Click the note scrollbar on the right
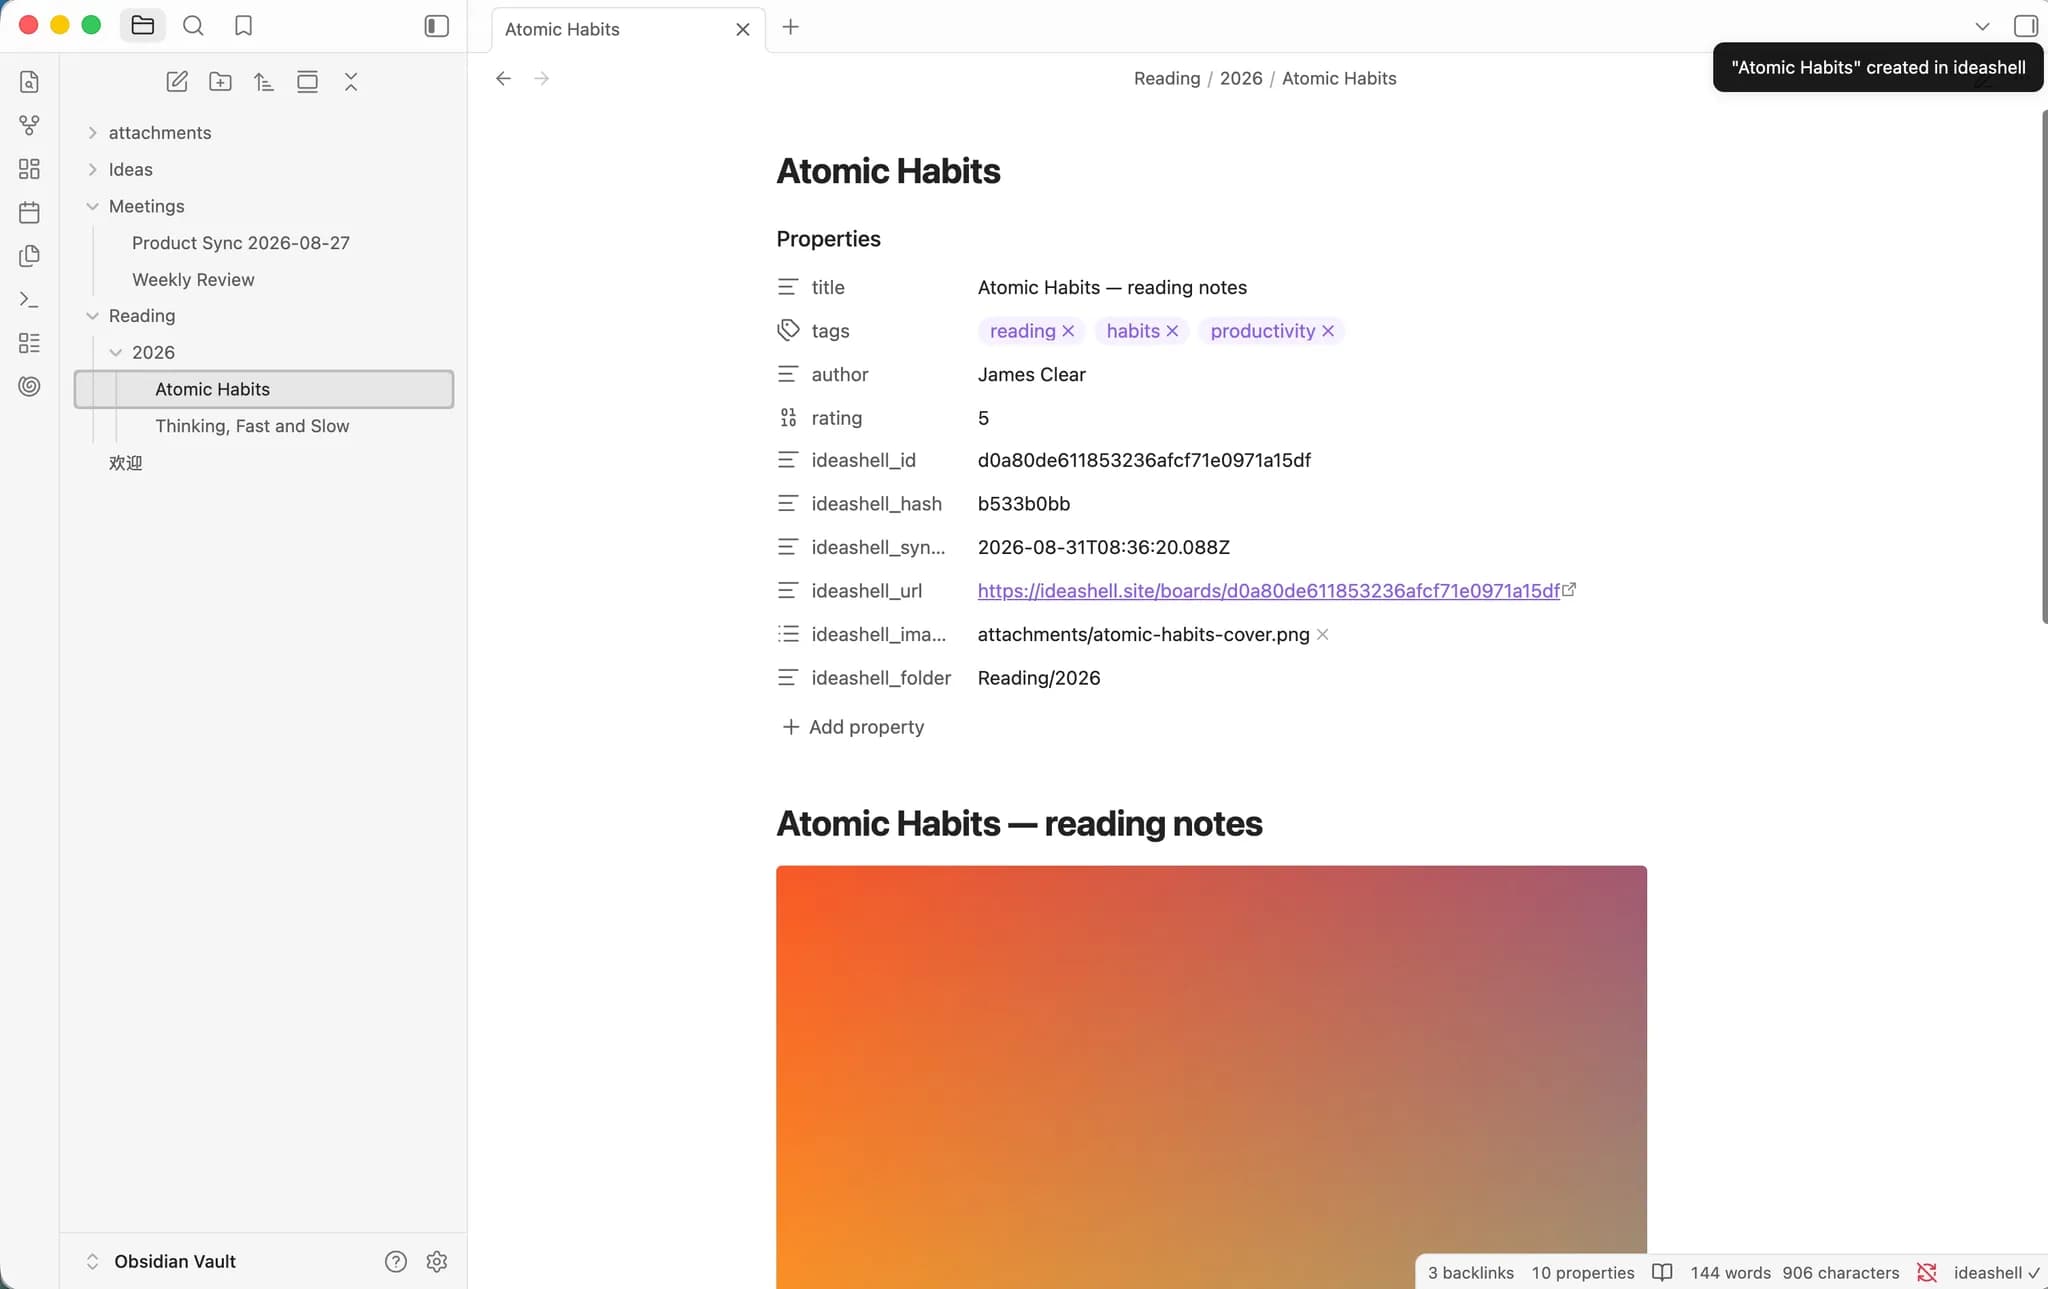Viewport: 2048px width, 1289px height. [2043, 368]
